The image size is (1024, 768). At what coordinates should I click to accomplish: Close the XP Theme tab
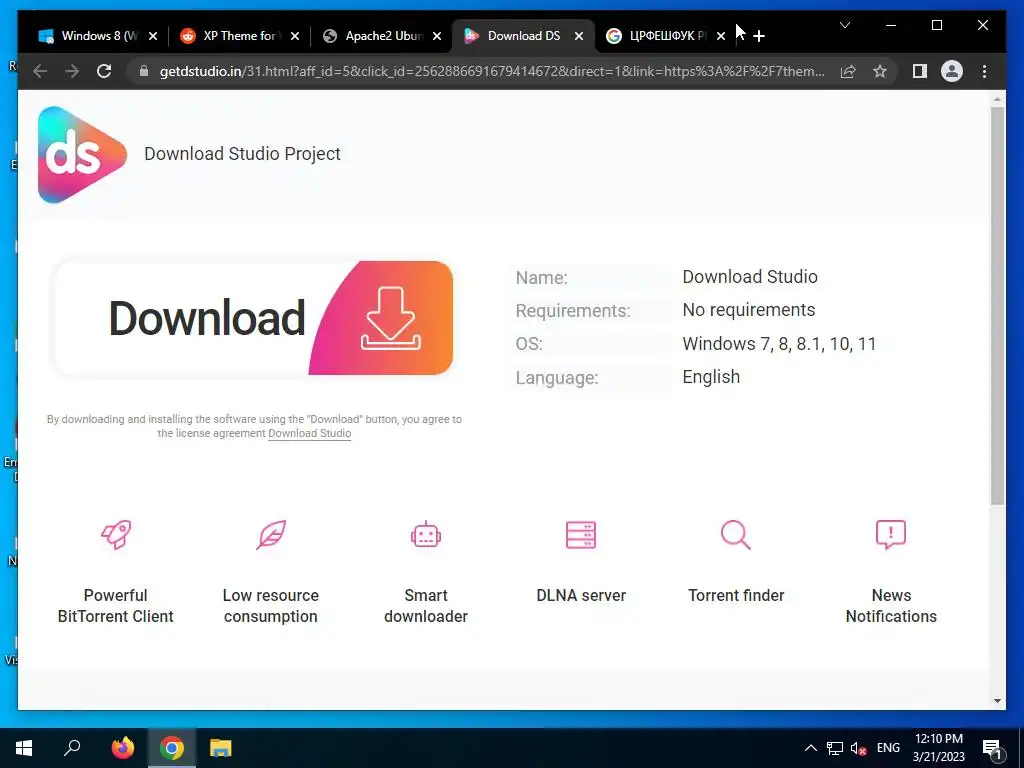tap(295, 36)
